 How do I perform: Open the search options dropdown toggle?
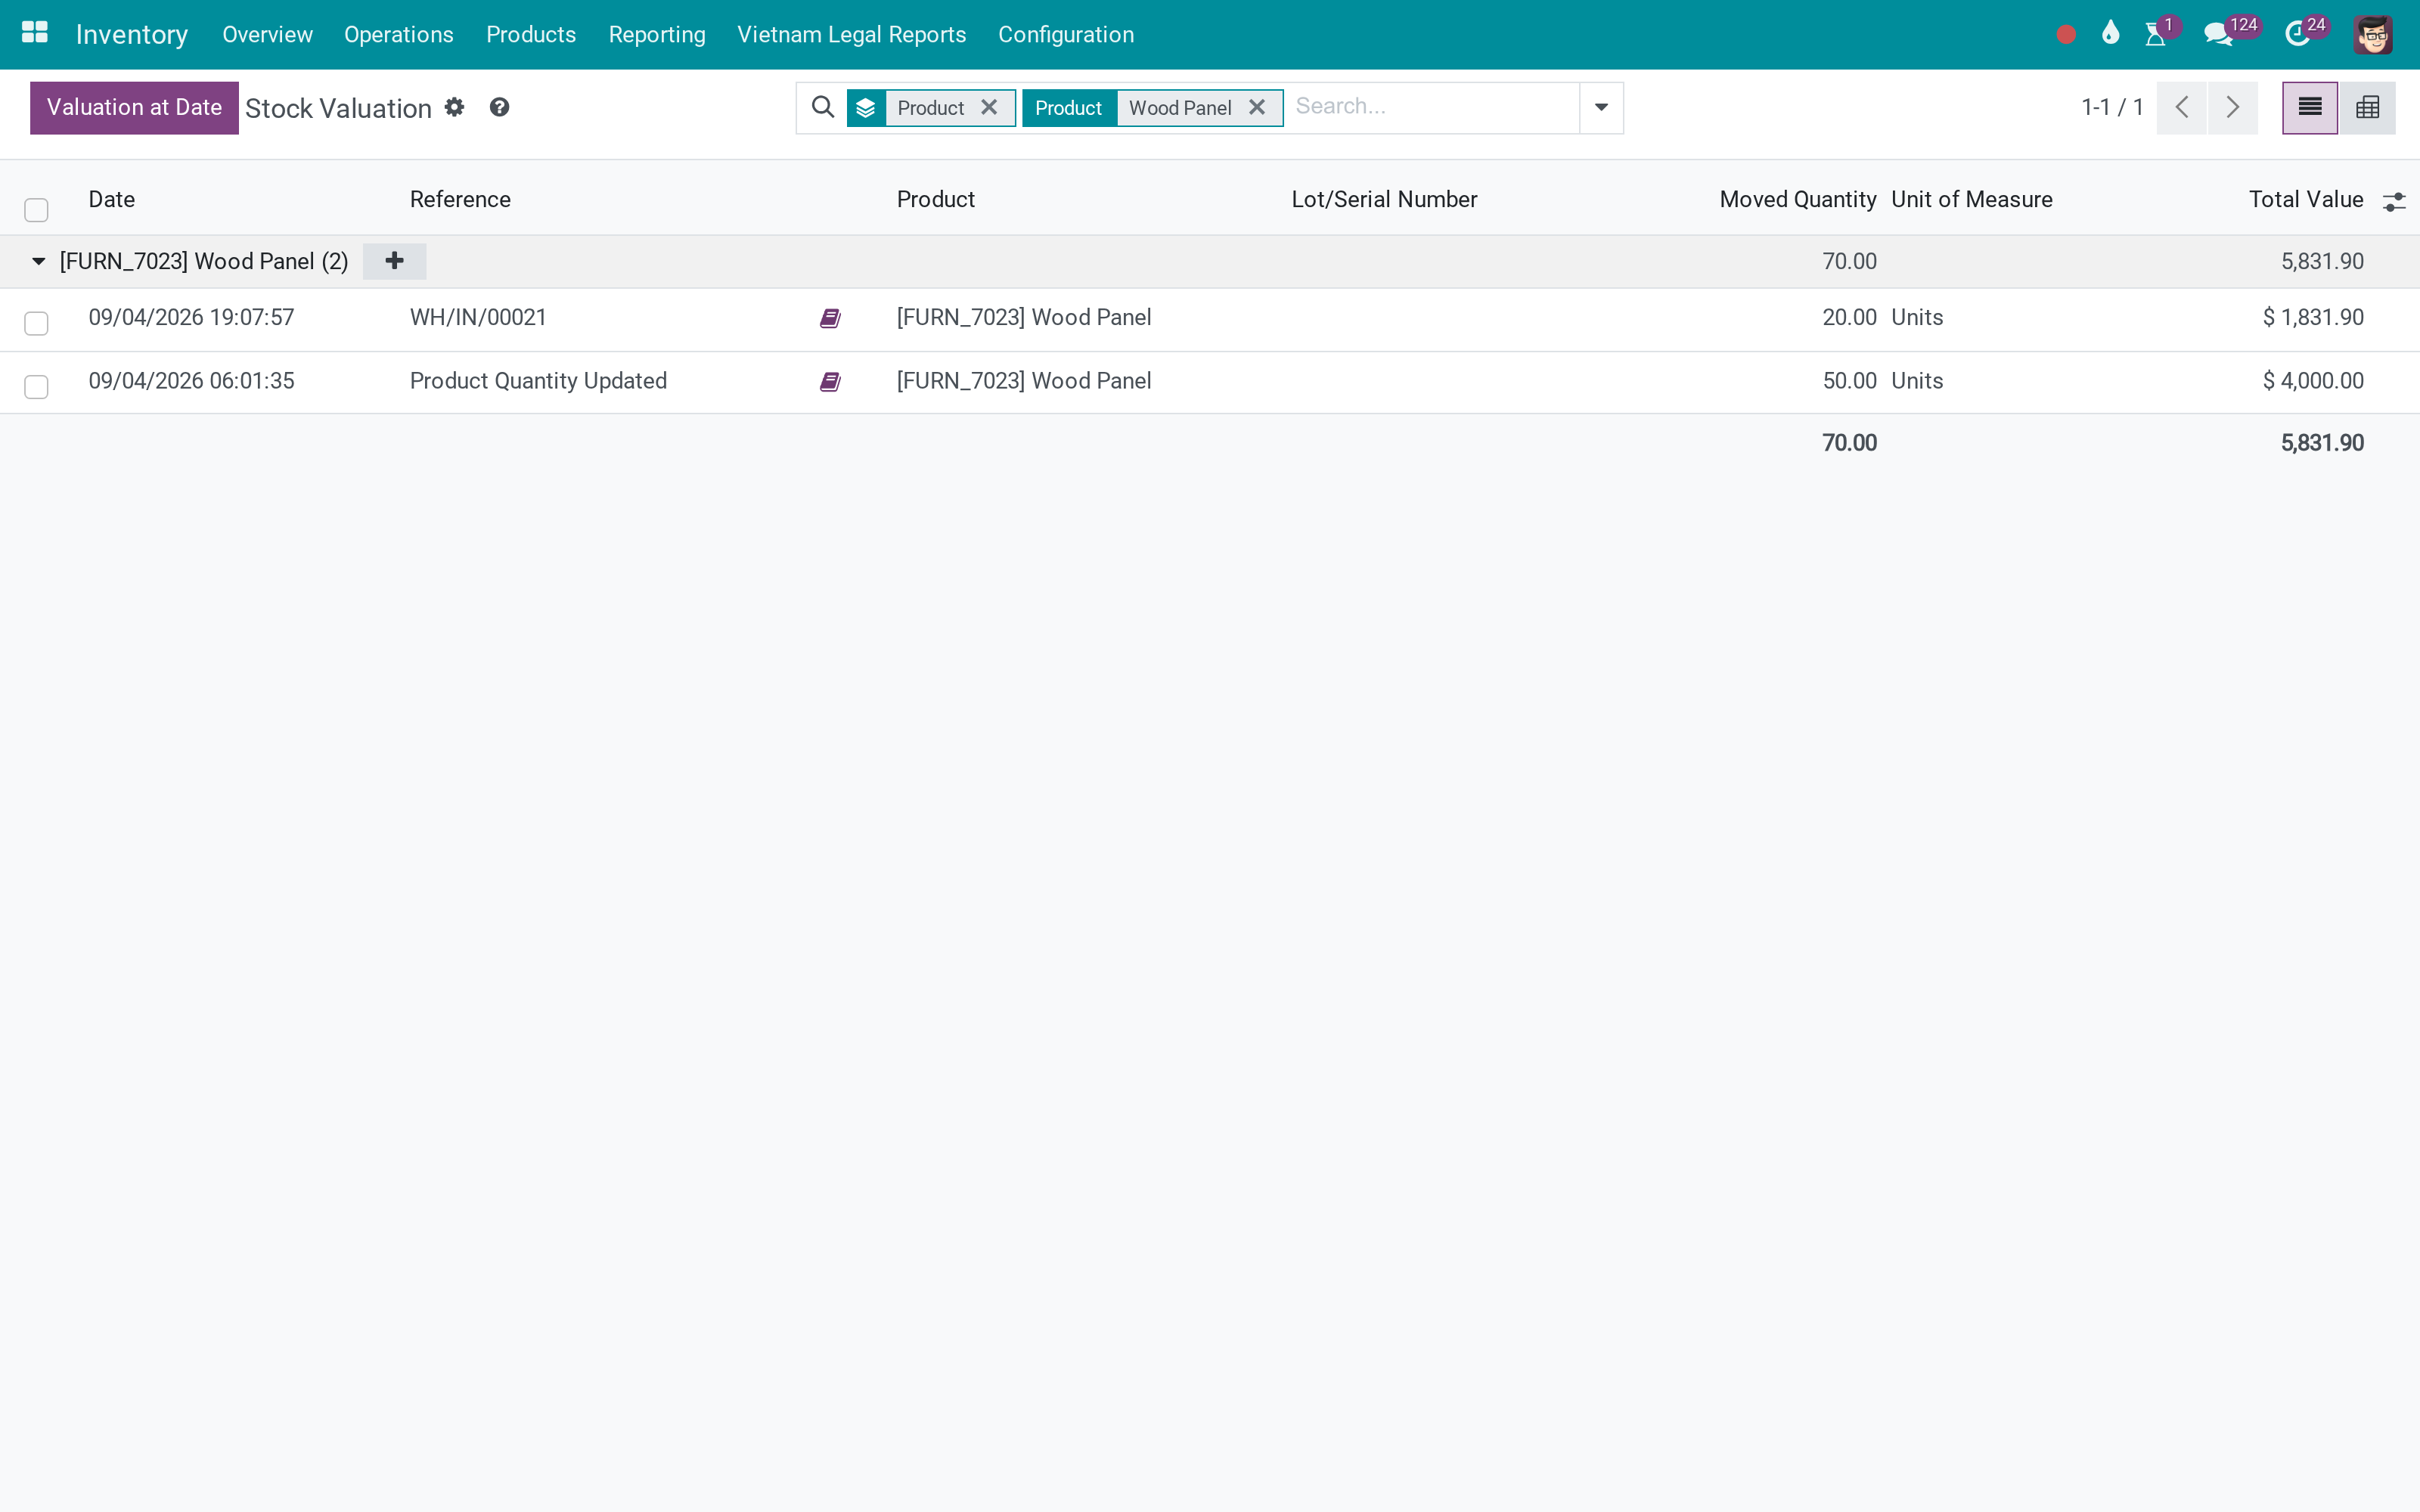(x=1601, y=108)
